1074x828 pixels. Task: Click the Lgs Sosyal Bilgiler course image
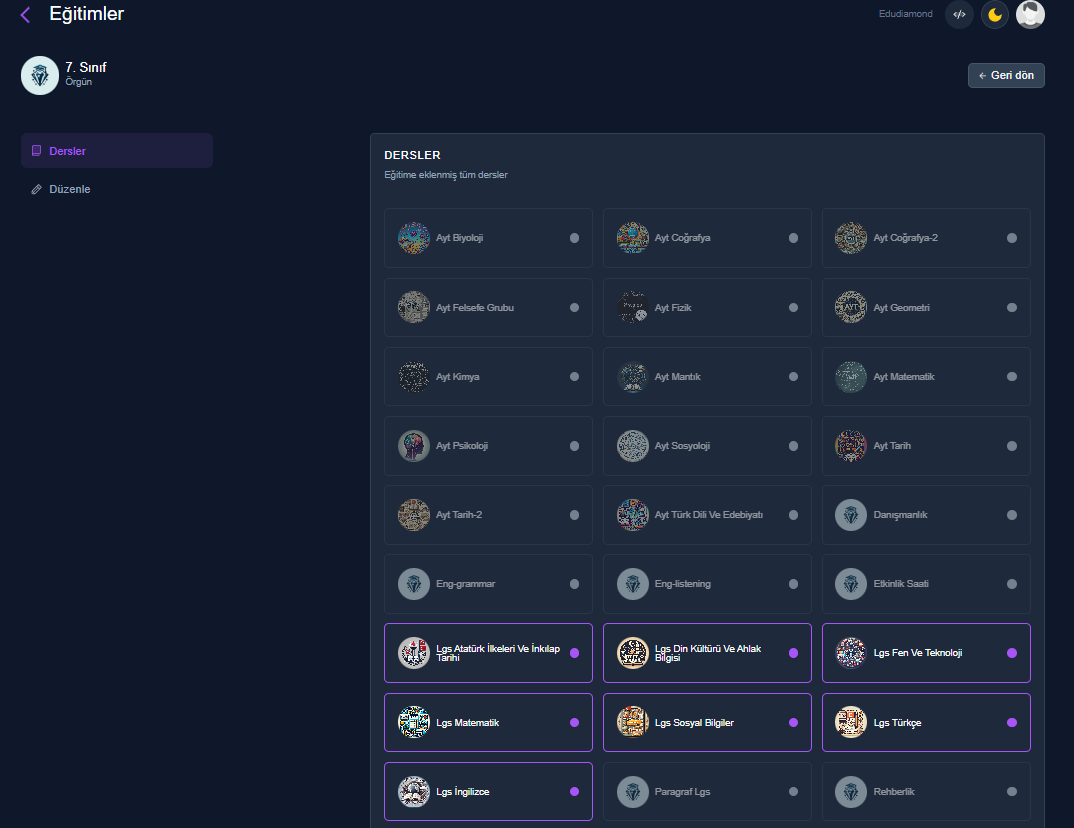pyautogui.click(x=632, y=722)
